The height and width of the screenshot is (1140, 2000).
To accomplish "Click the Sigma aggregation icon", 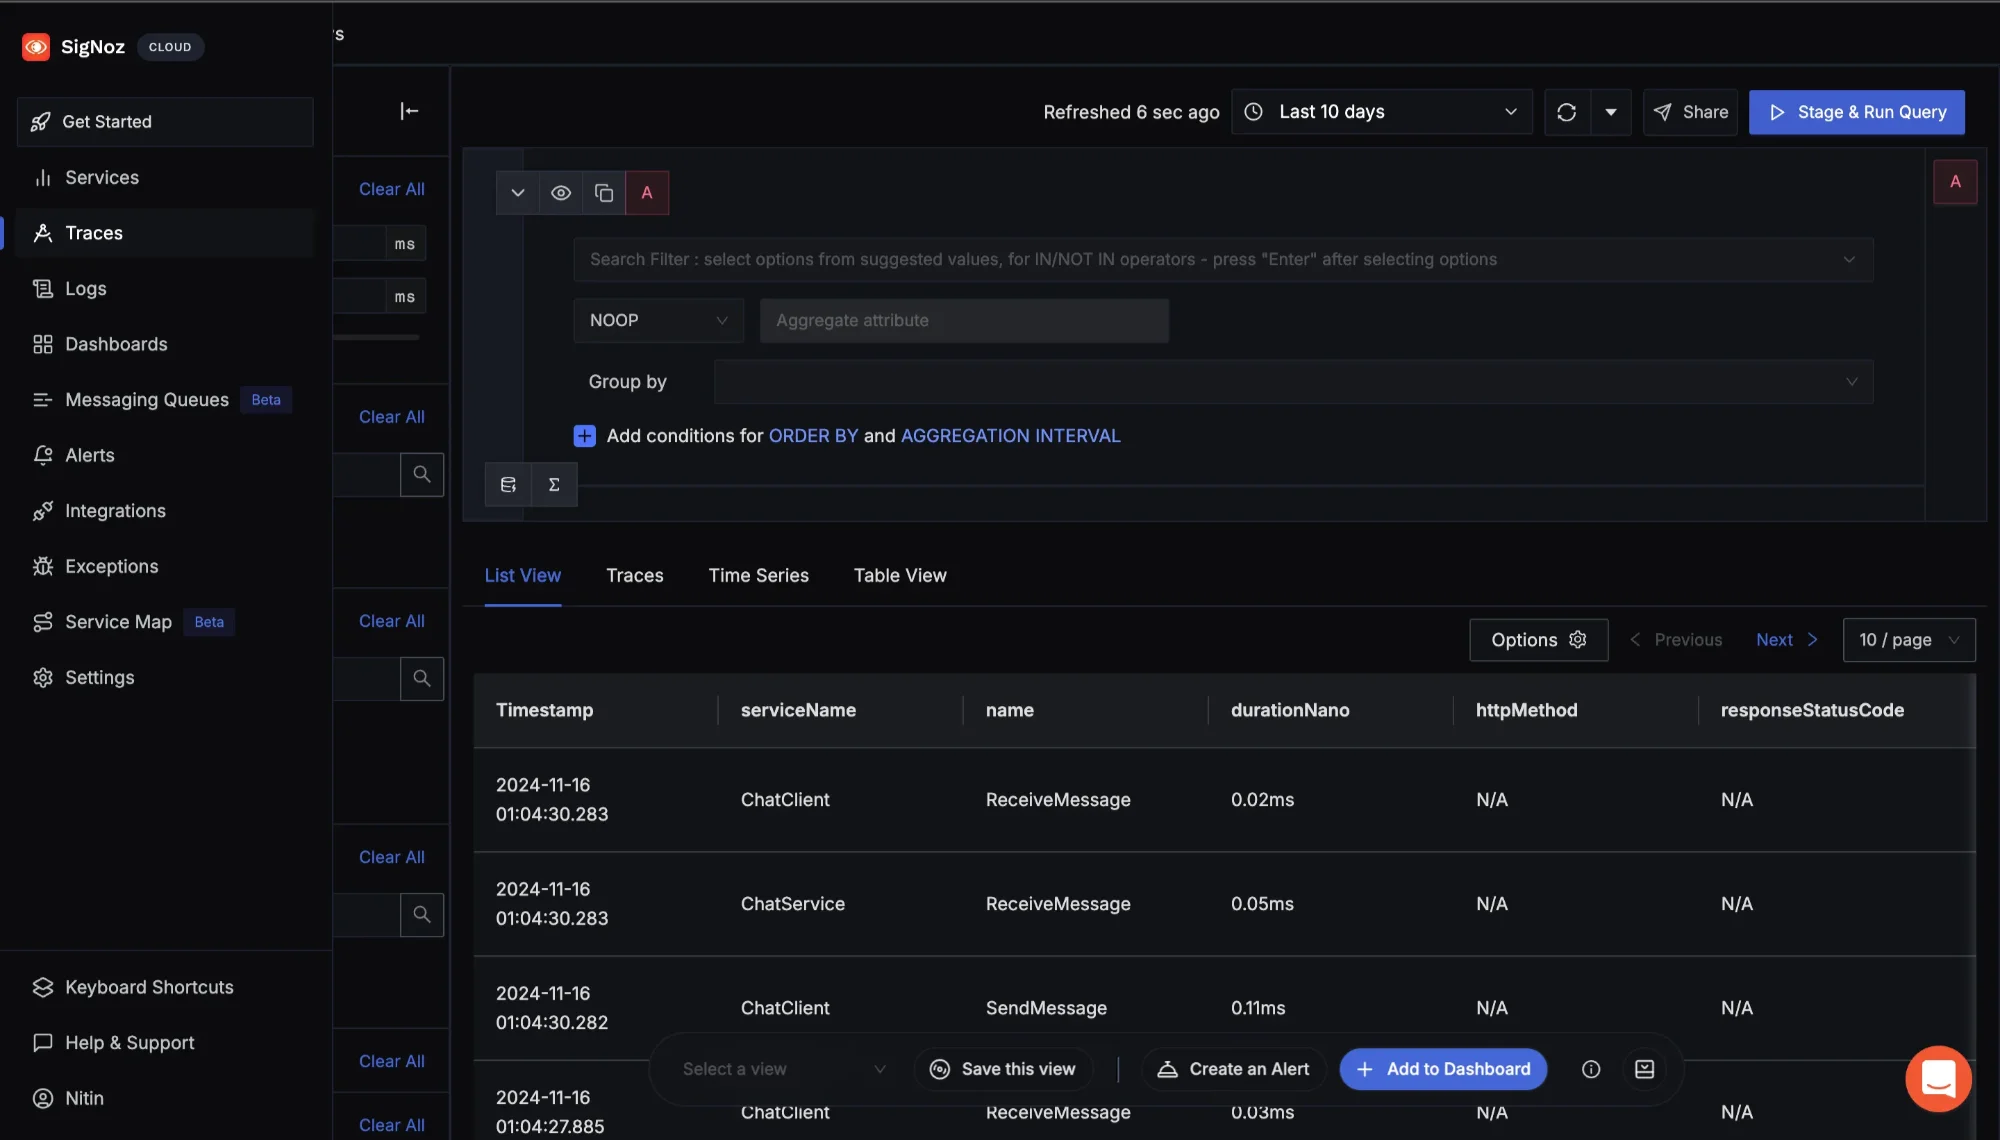I will coord(554,485).
